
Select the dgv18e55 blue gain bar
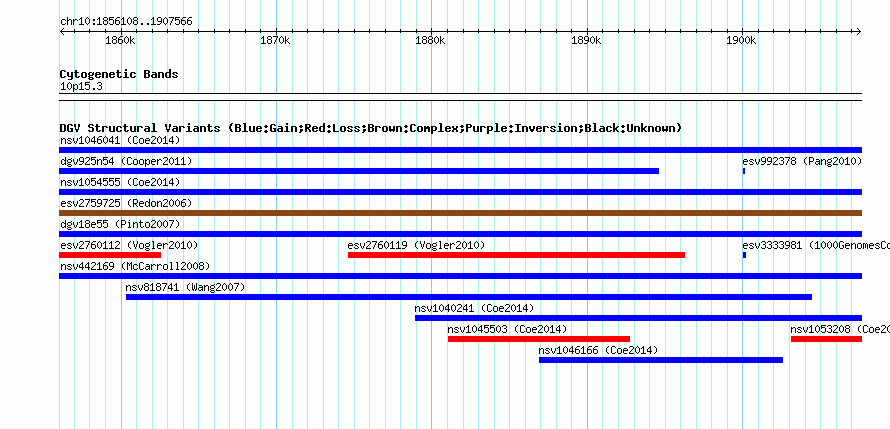[460, 234]
